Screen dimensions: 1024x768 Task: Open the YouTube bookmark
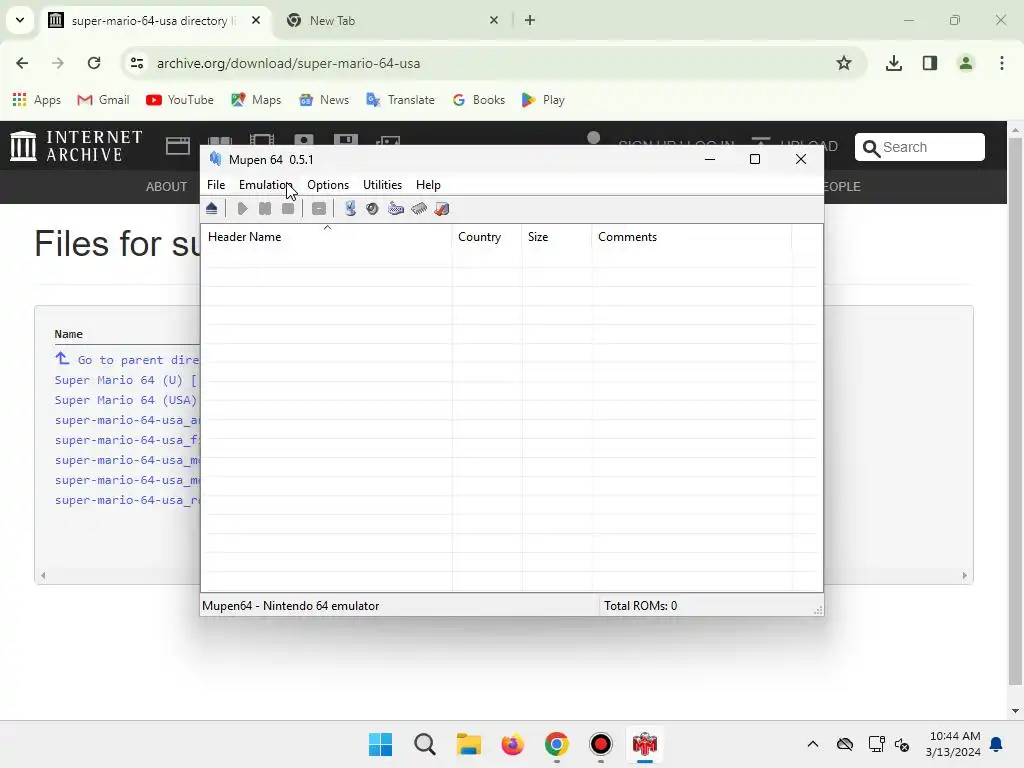[180, 100]
